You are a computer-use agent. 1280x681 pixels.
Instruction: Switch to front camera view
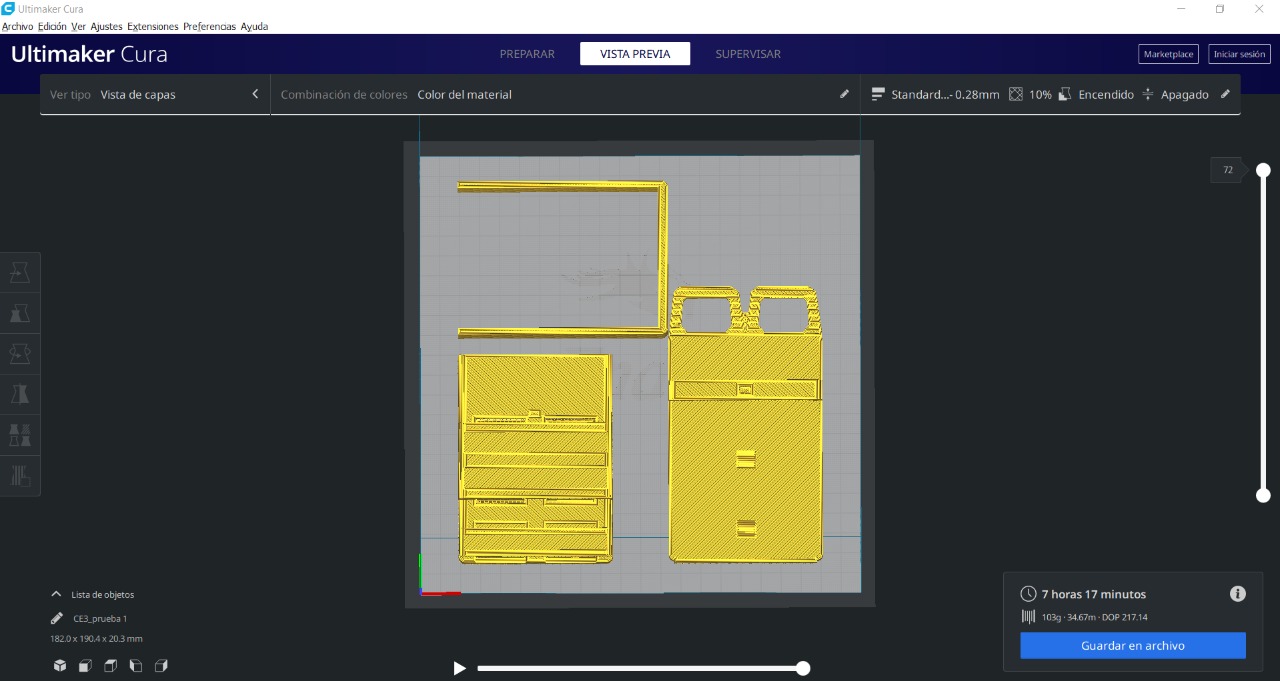pyautogui.click(x=85, y=666)
